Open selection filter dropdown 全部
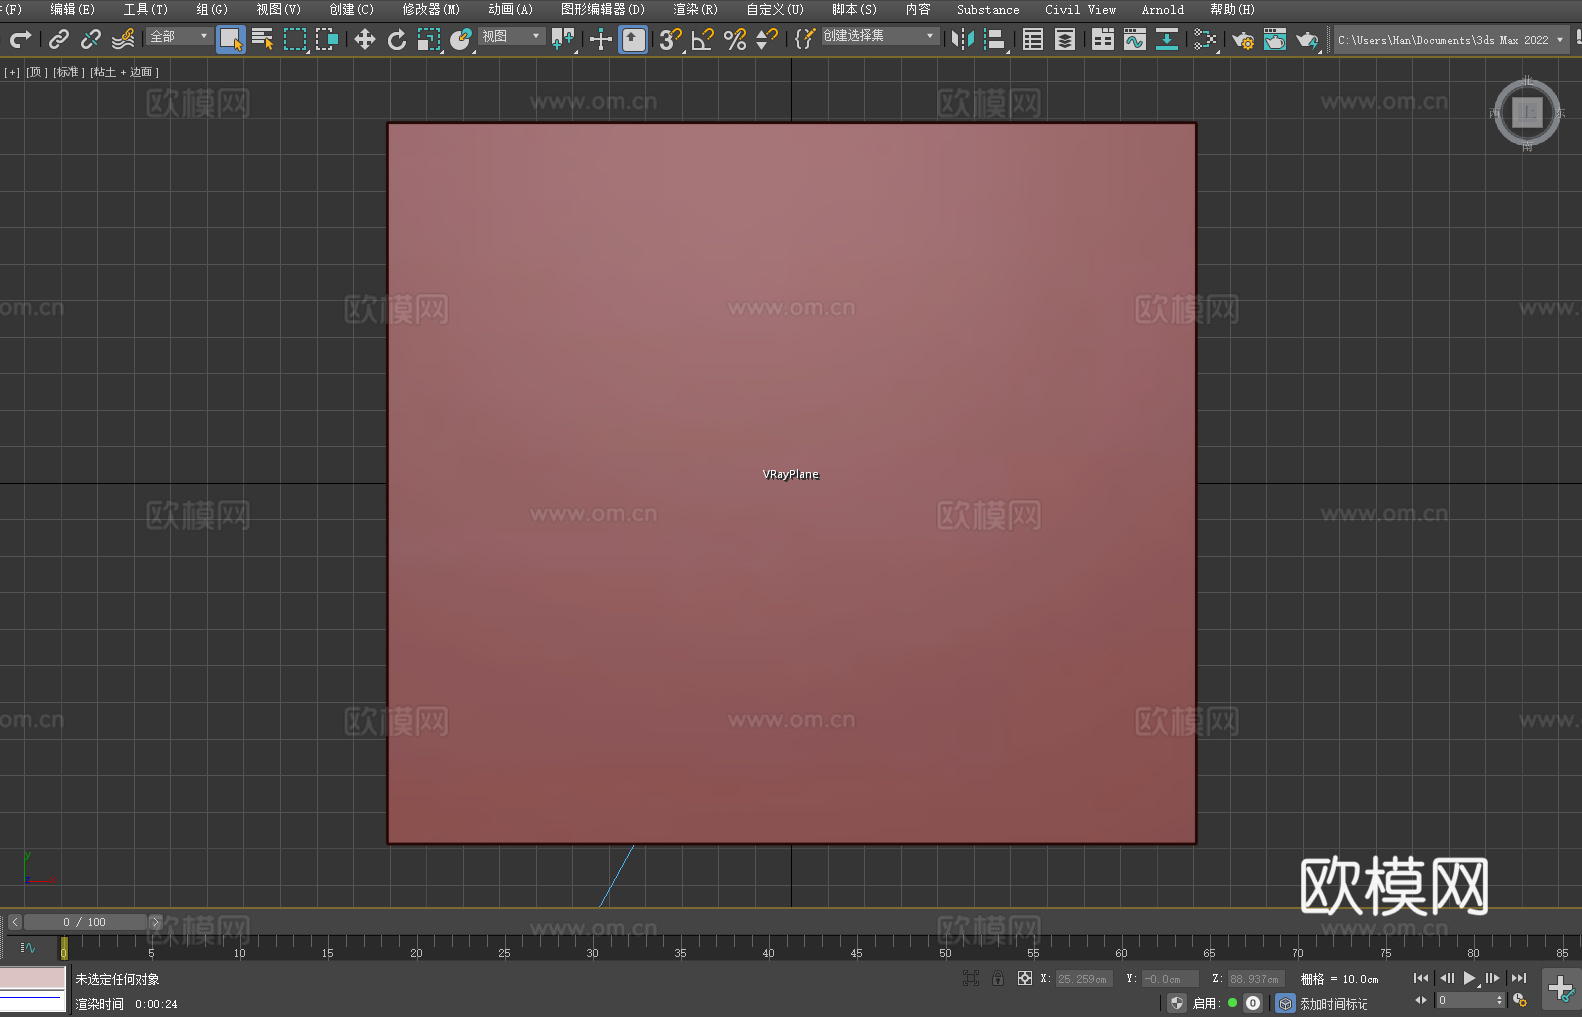 pyautogui.click(x=179, y=36)
